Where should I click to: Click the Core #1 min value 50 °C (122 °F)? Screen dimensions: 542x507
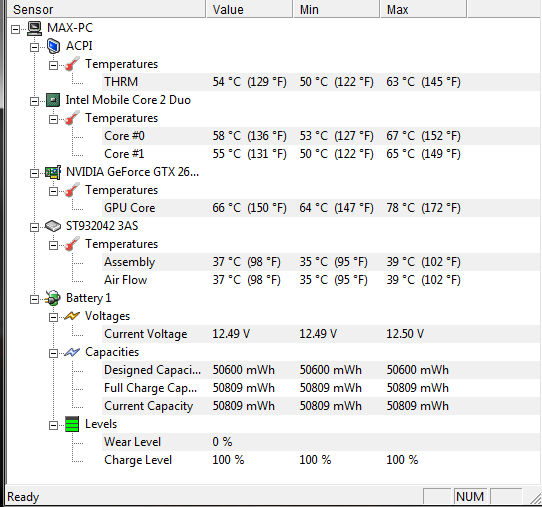tap(337, 154)
